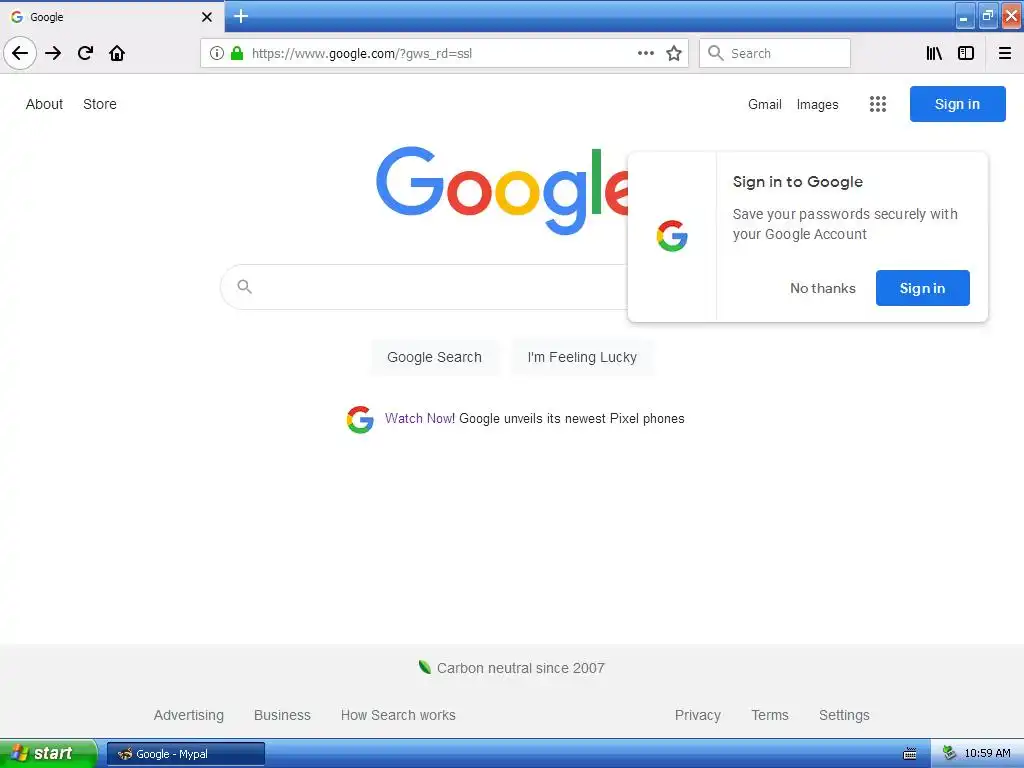1024x768 pixels.
Task: Open the Business footer link
Action: coord(282,715)
